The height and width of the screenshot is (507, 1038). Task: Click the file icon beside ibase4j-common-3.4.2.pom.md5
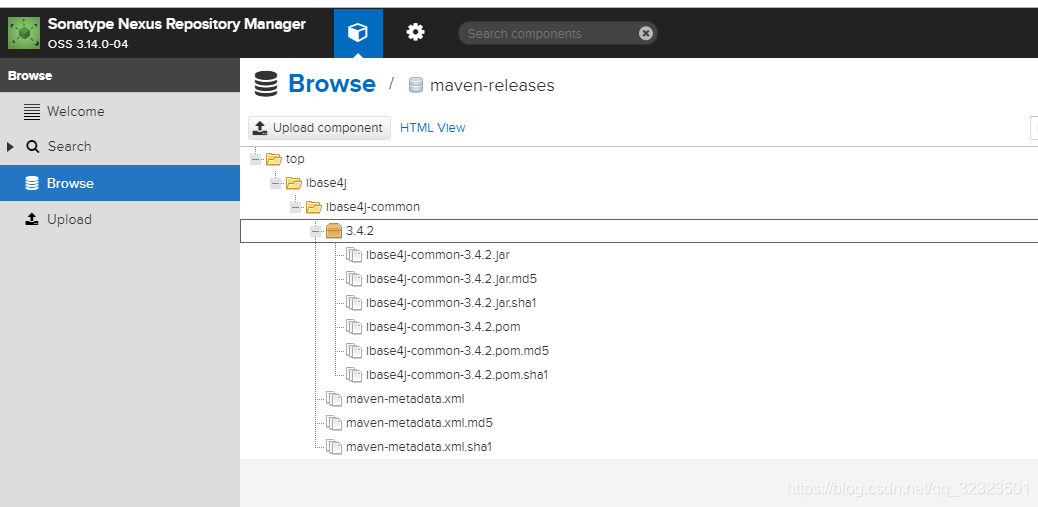pos(354,351)
